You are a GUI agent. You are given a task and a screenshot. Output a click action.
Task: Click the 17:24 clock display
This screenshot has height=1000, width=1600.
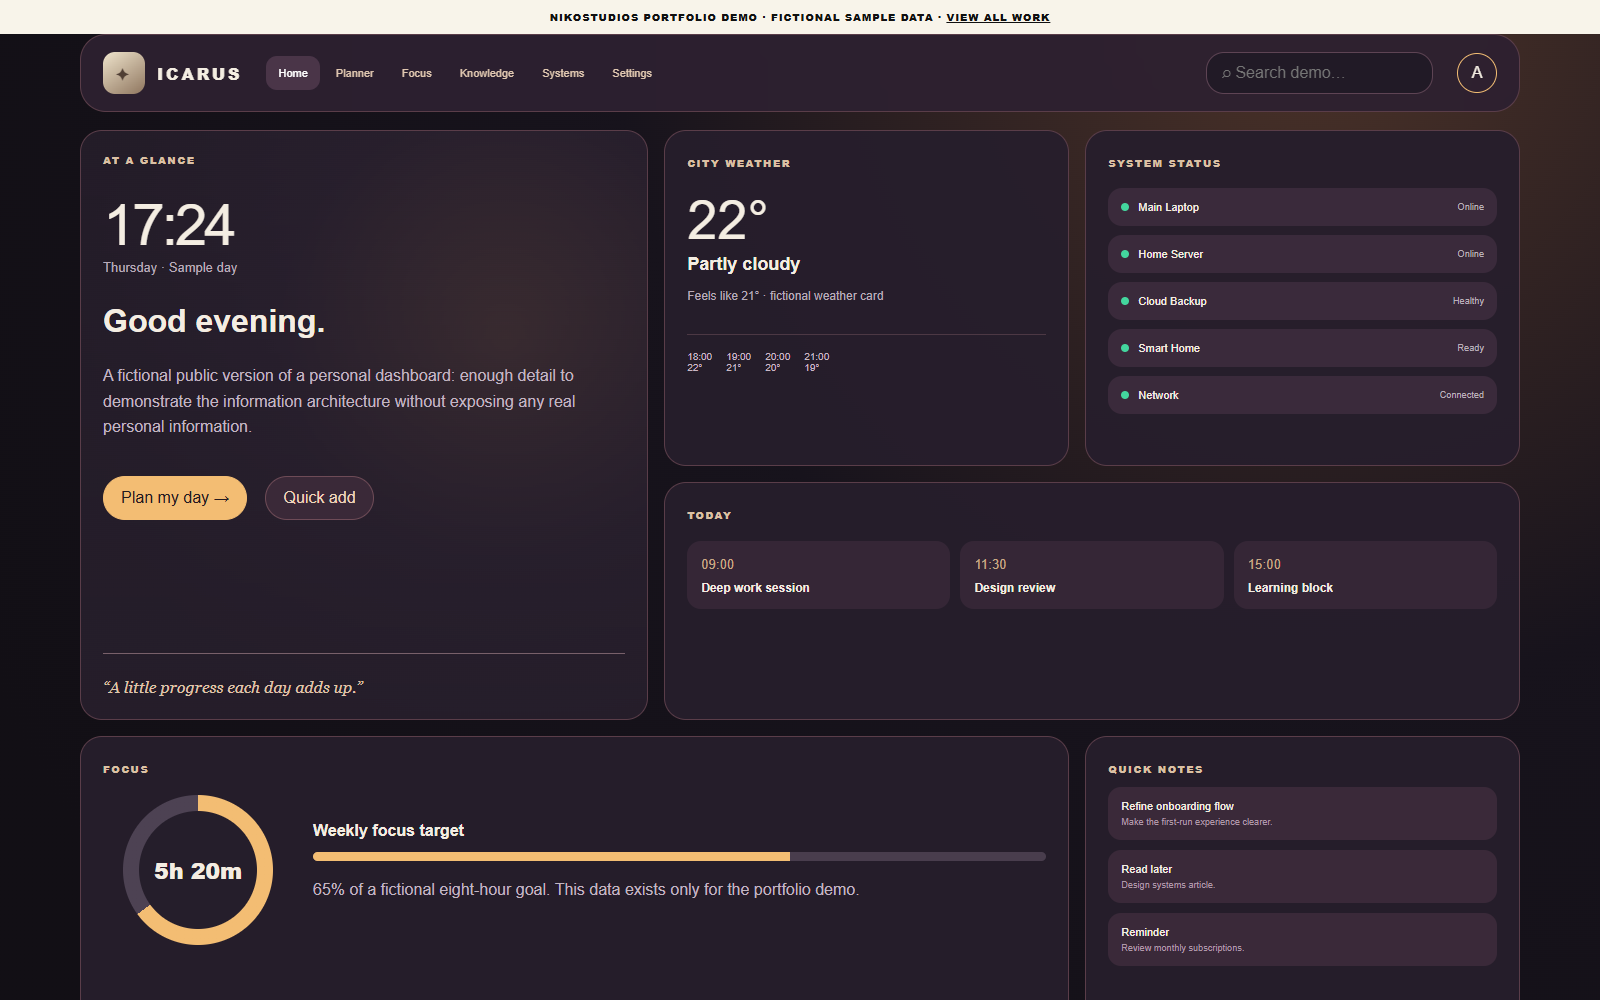coord(169,225)
